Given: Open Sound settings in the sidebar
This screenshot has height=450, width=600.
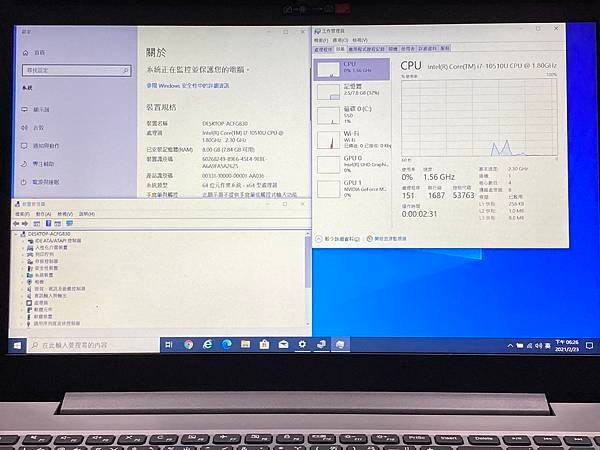Looking at the screenshot, I should [33, 127].
